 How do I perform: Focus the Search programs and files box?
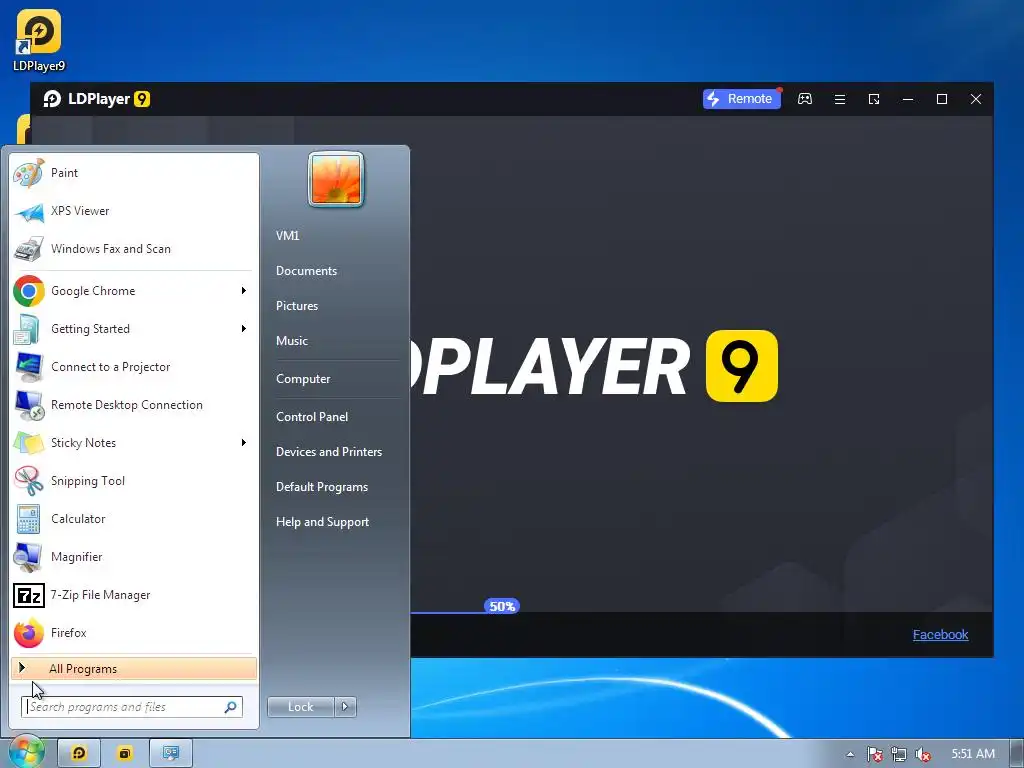click(x=132, y=707)
